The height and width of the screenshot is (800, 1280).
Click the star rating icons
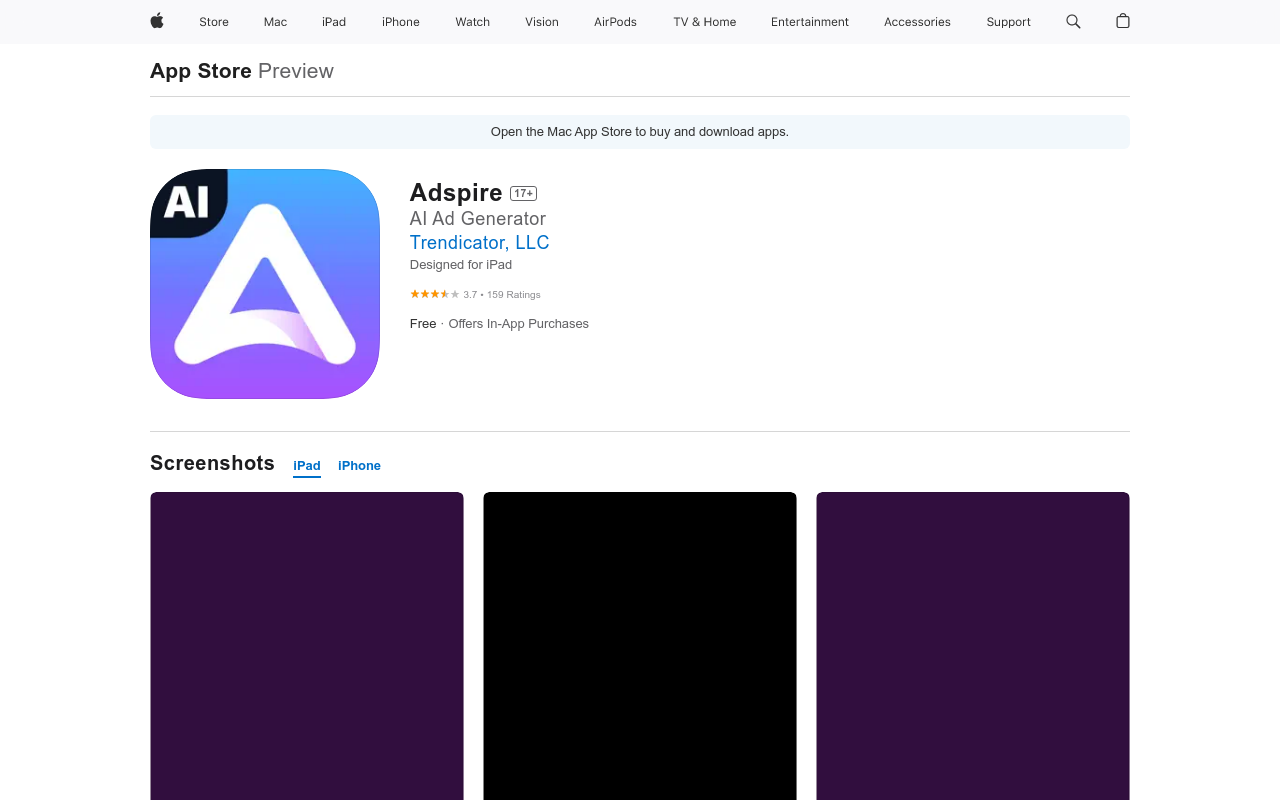click(x=435, y=294)
